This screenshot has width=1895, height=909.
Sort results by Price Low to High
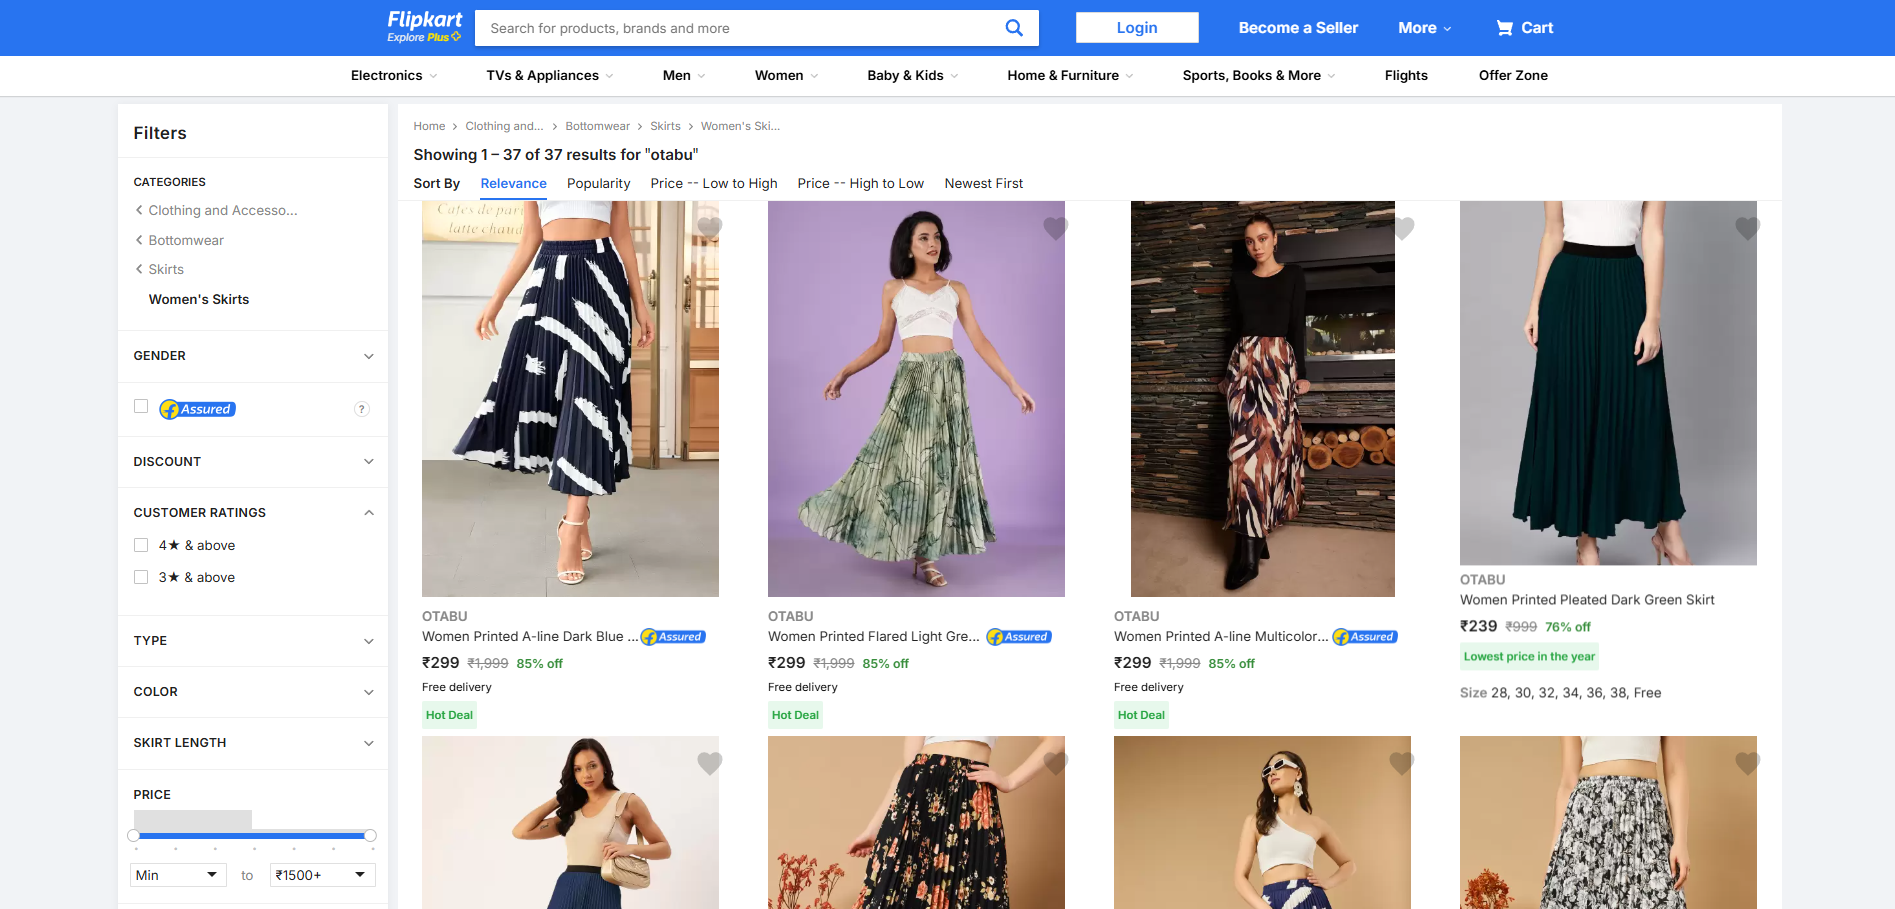tap(713, 183)
